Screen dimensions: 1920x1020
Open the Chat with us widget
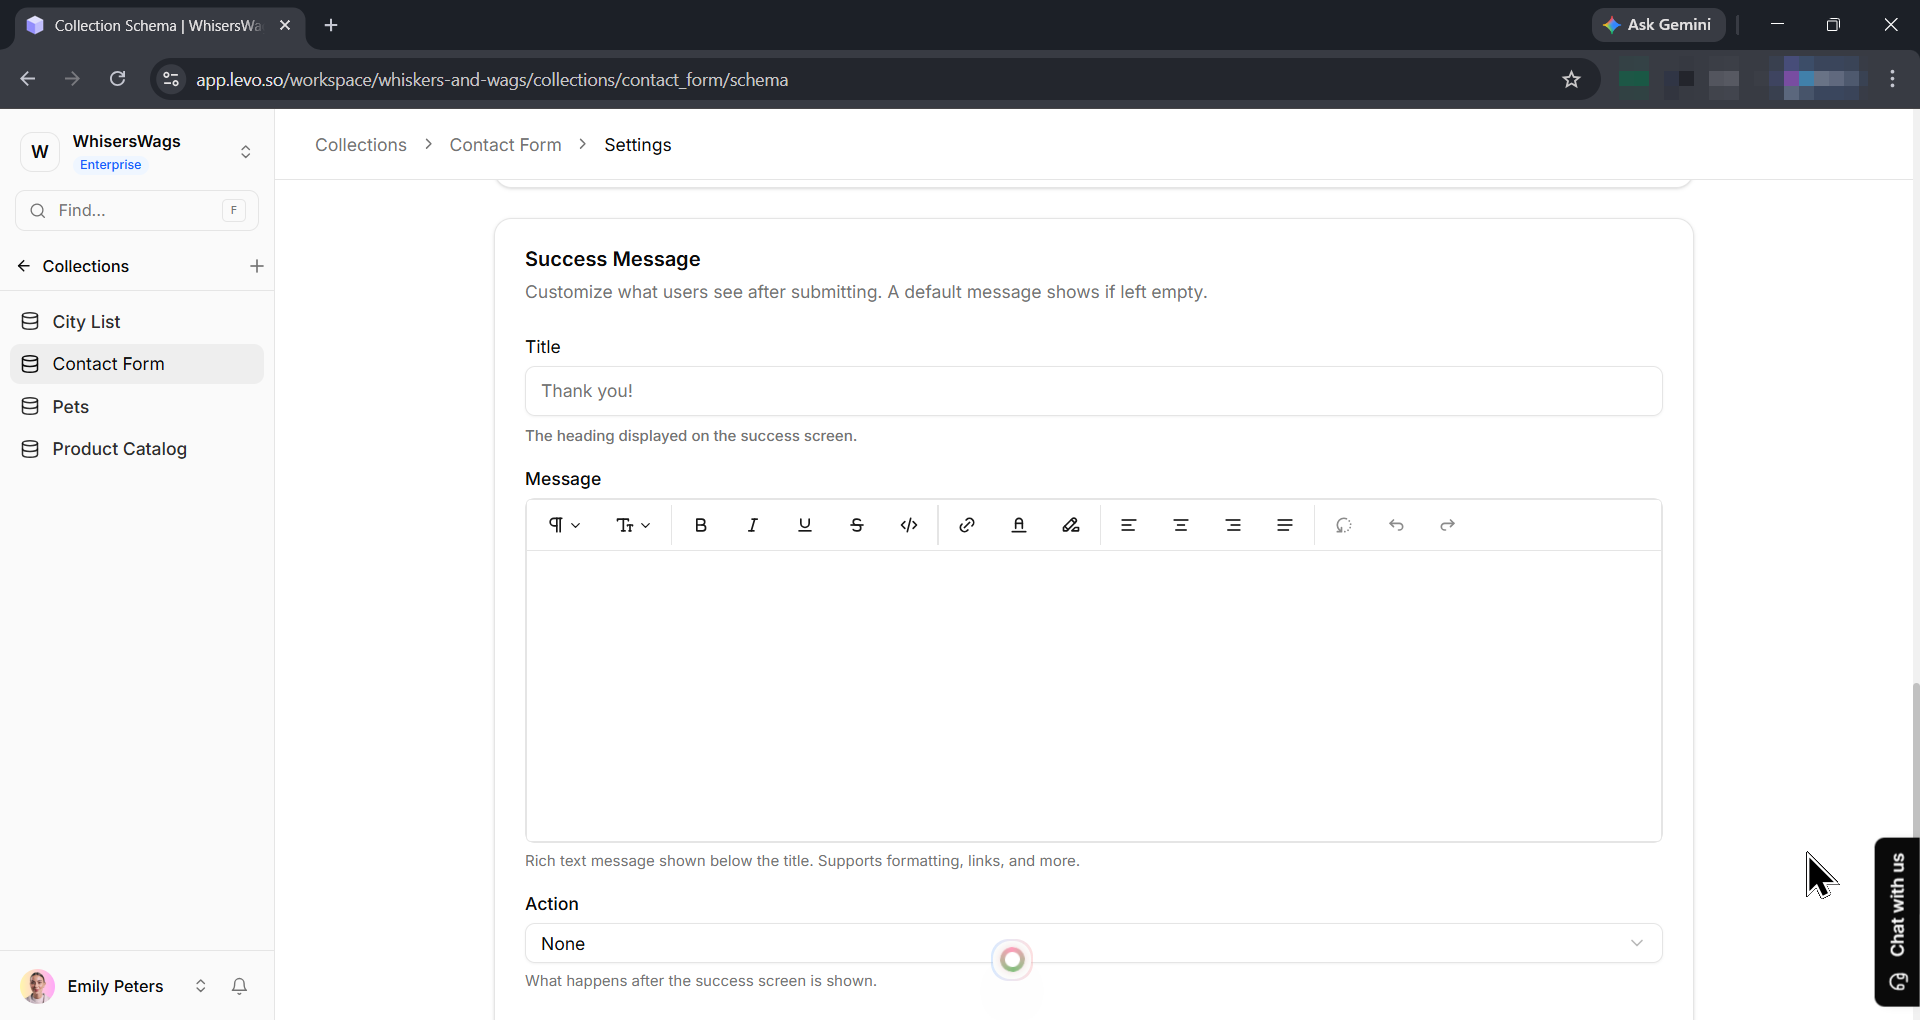pyautogui.click(x=1896, y=921)
